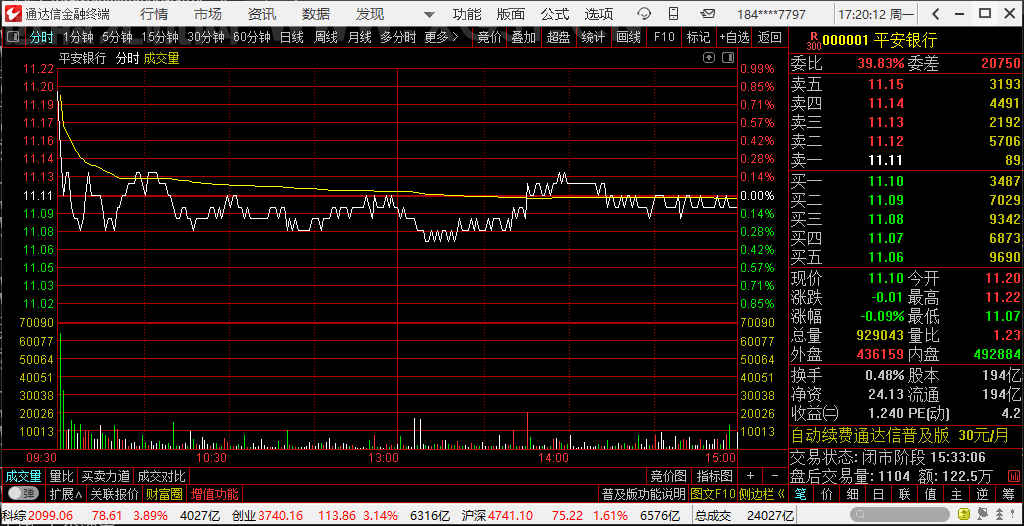Open F10 company info

tap(664, 37)
